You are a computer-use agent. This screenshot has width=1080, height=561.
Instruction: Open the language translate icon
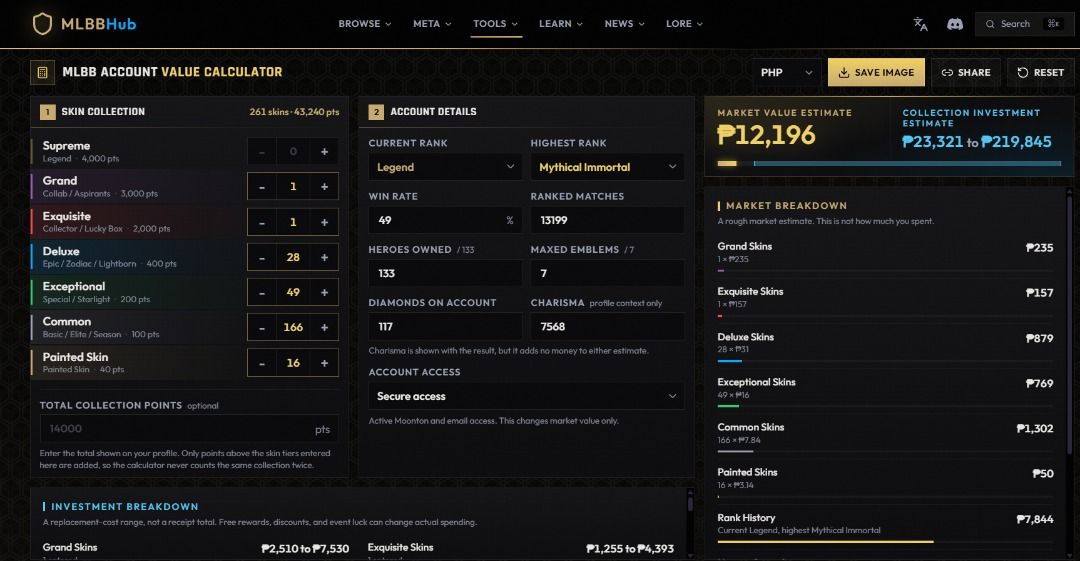[920, 24]
